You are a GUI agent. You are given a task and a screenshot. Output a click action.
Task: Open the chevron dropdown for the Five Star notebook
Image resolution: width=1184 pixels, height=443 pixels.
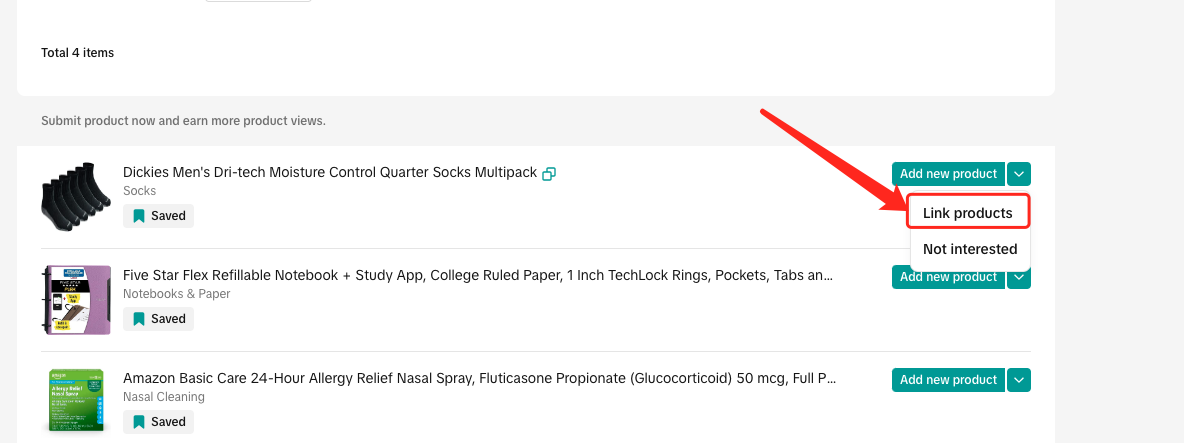pos(1018,277)
